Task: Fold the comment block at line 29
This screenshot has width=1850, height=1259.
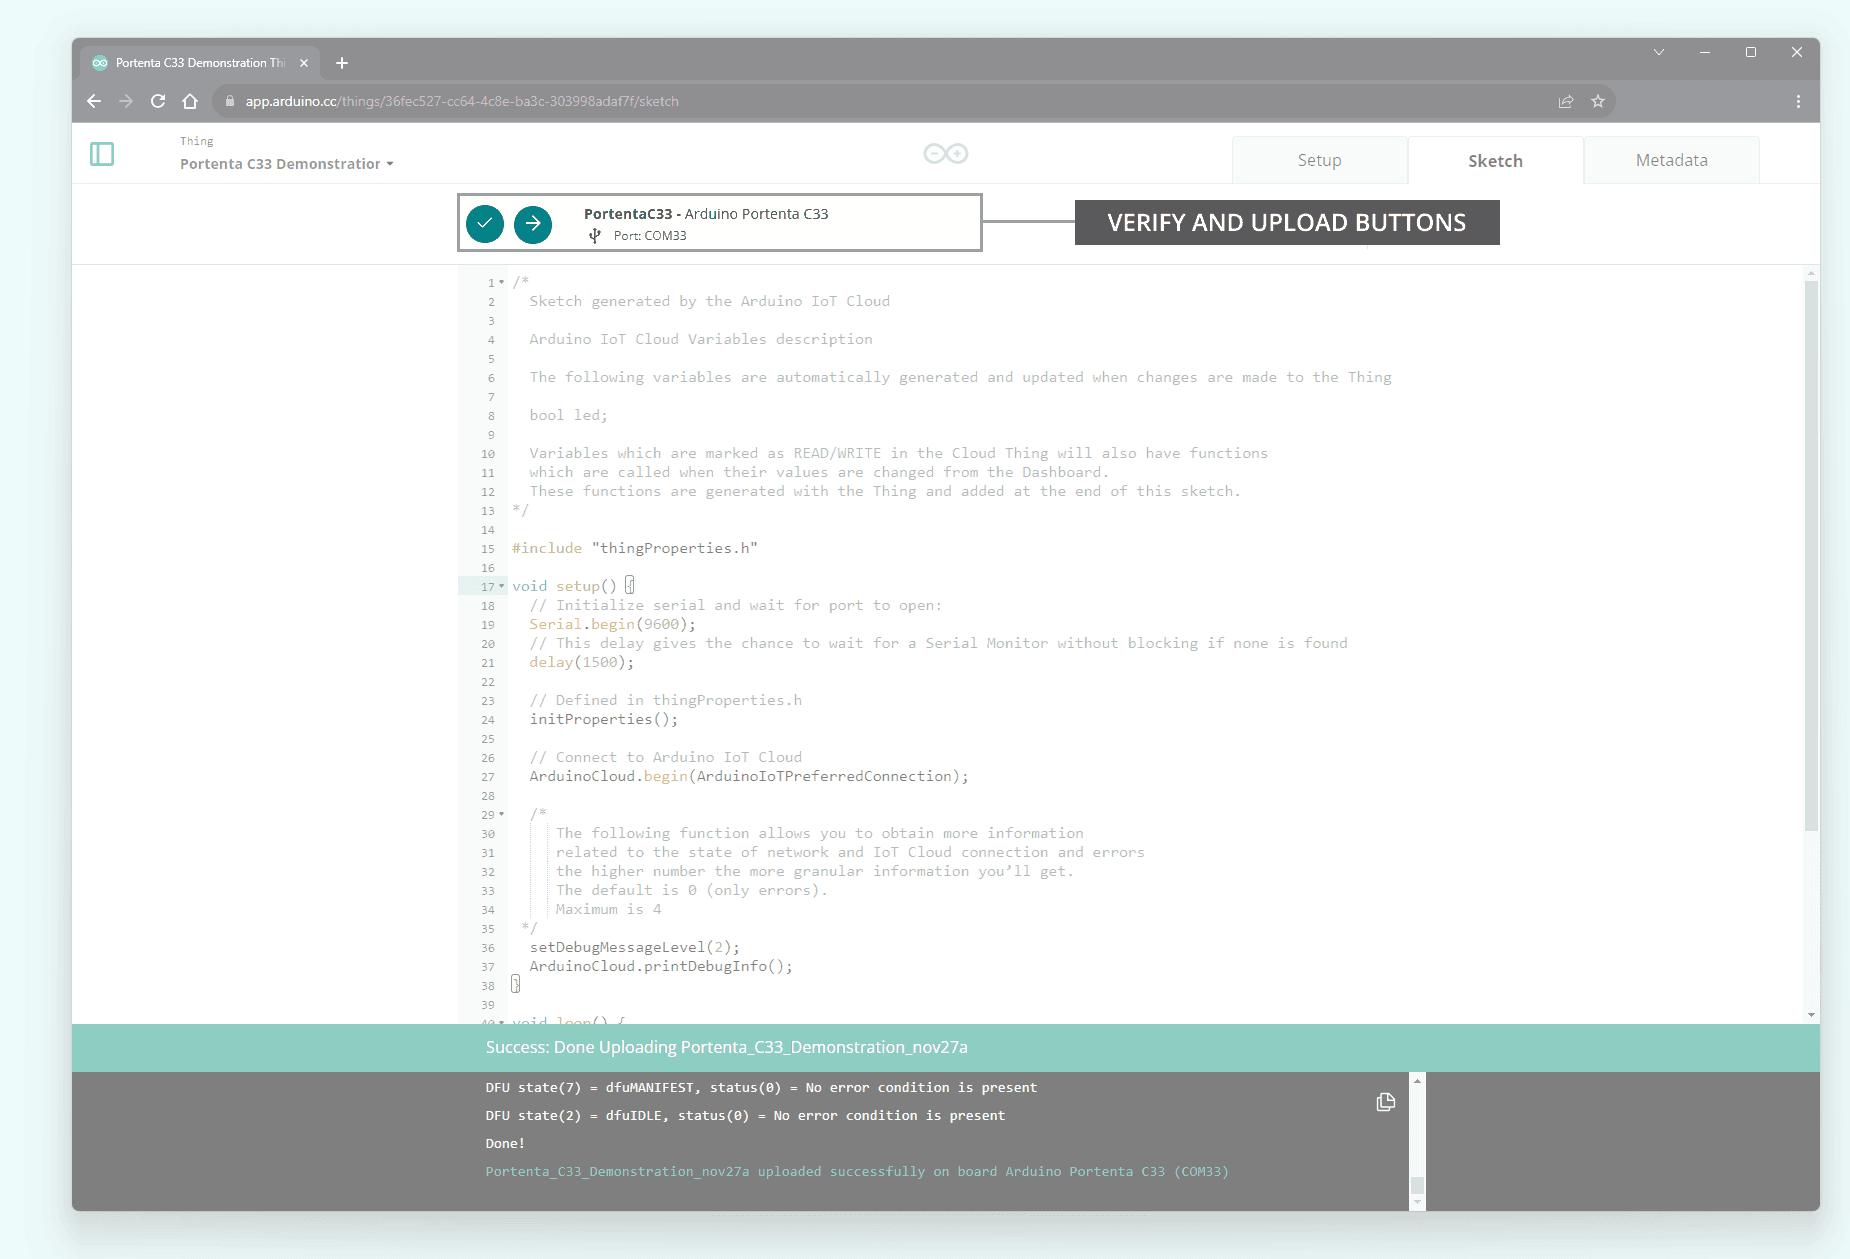Action: point(502,814)
